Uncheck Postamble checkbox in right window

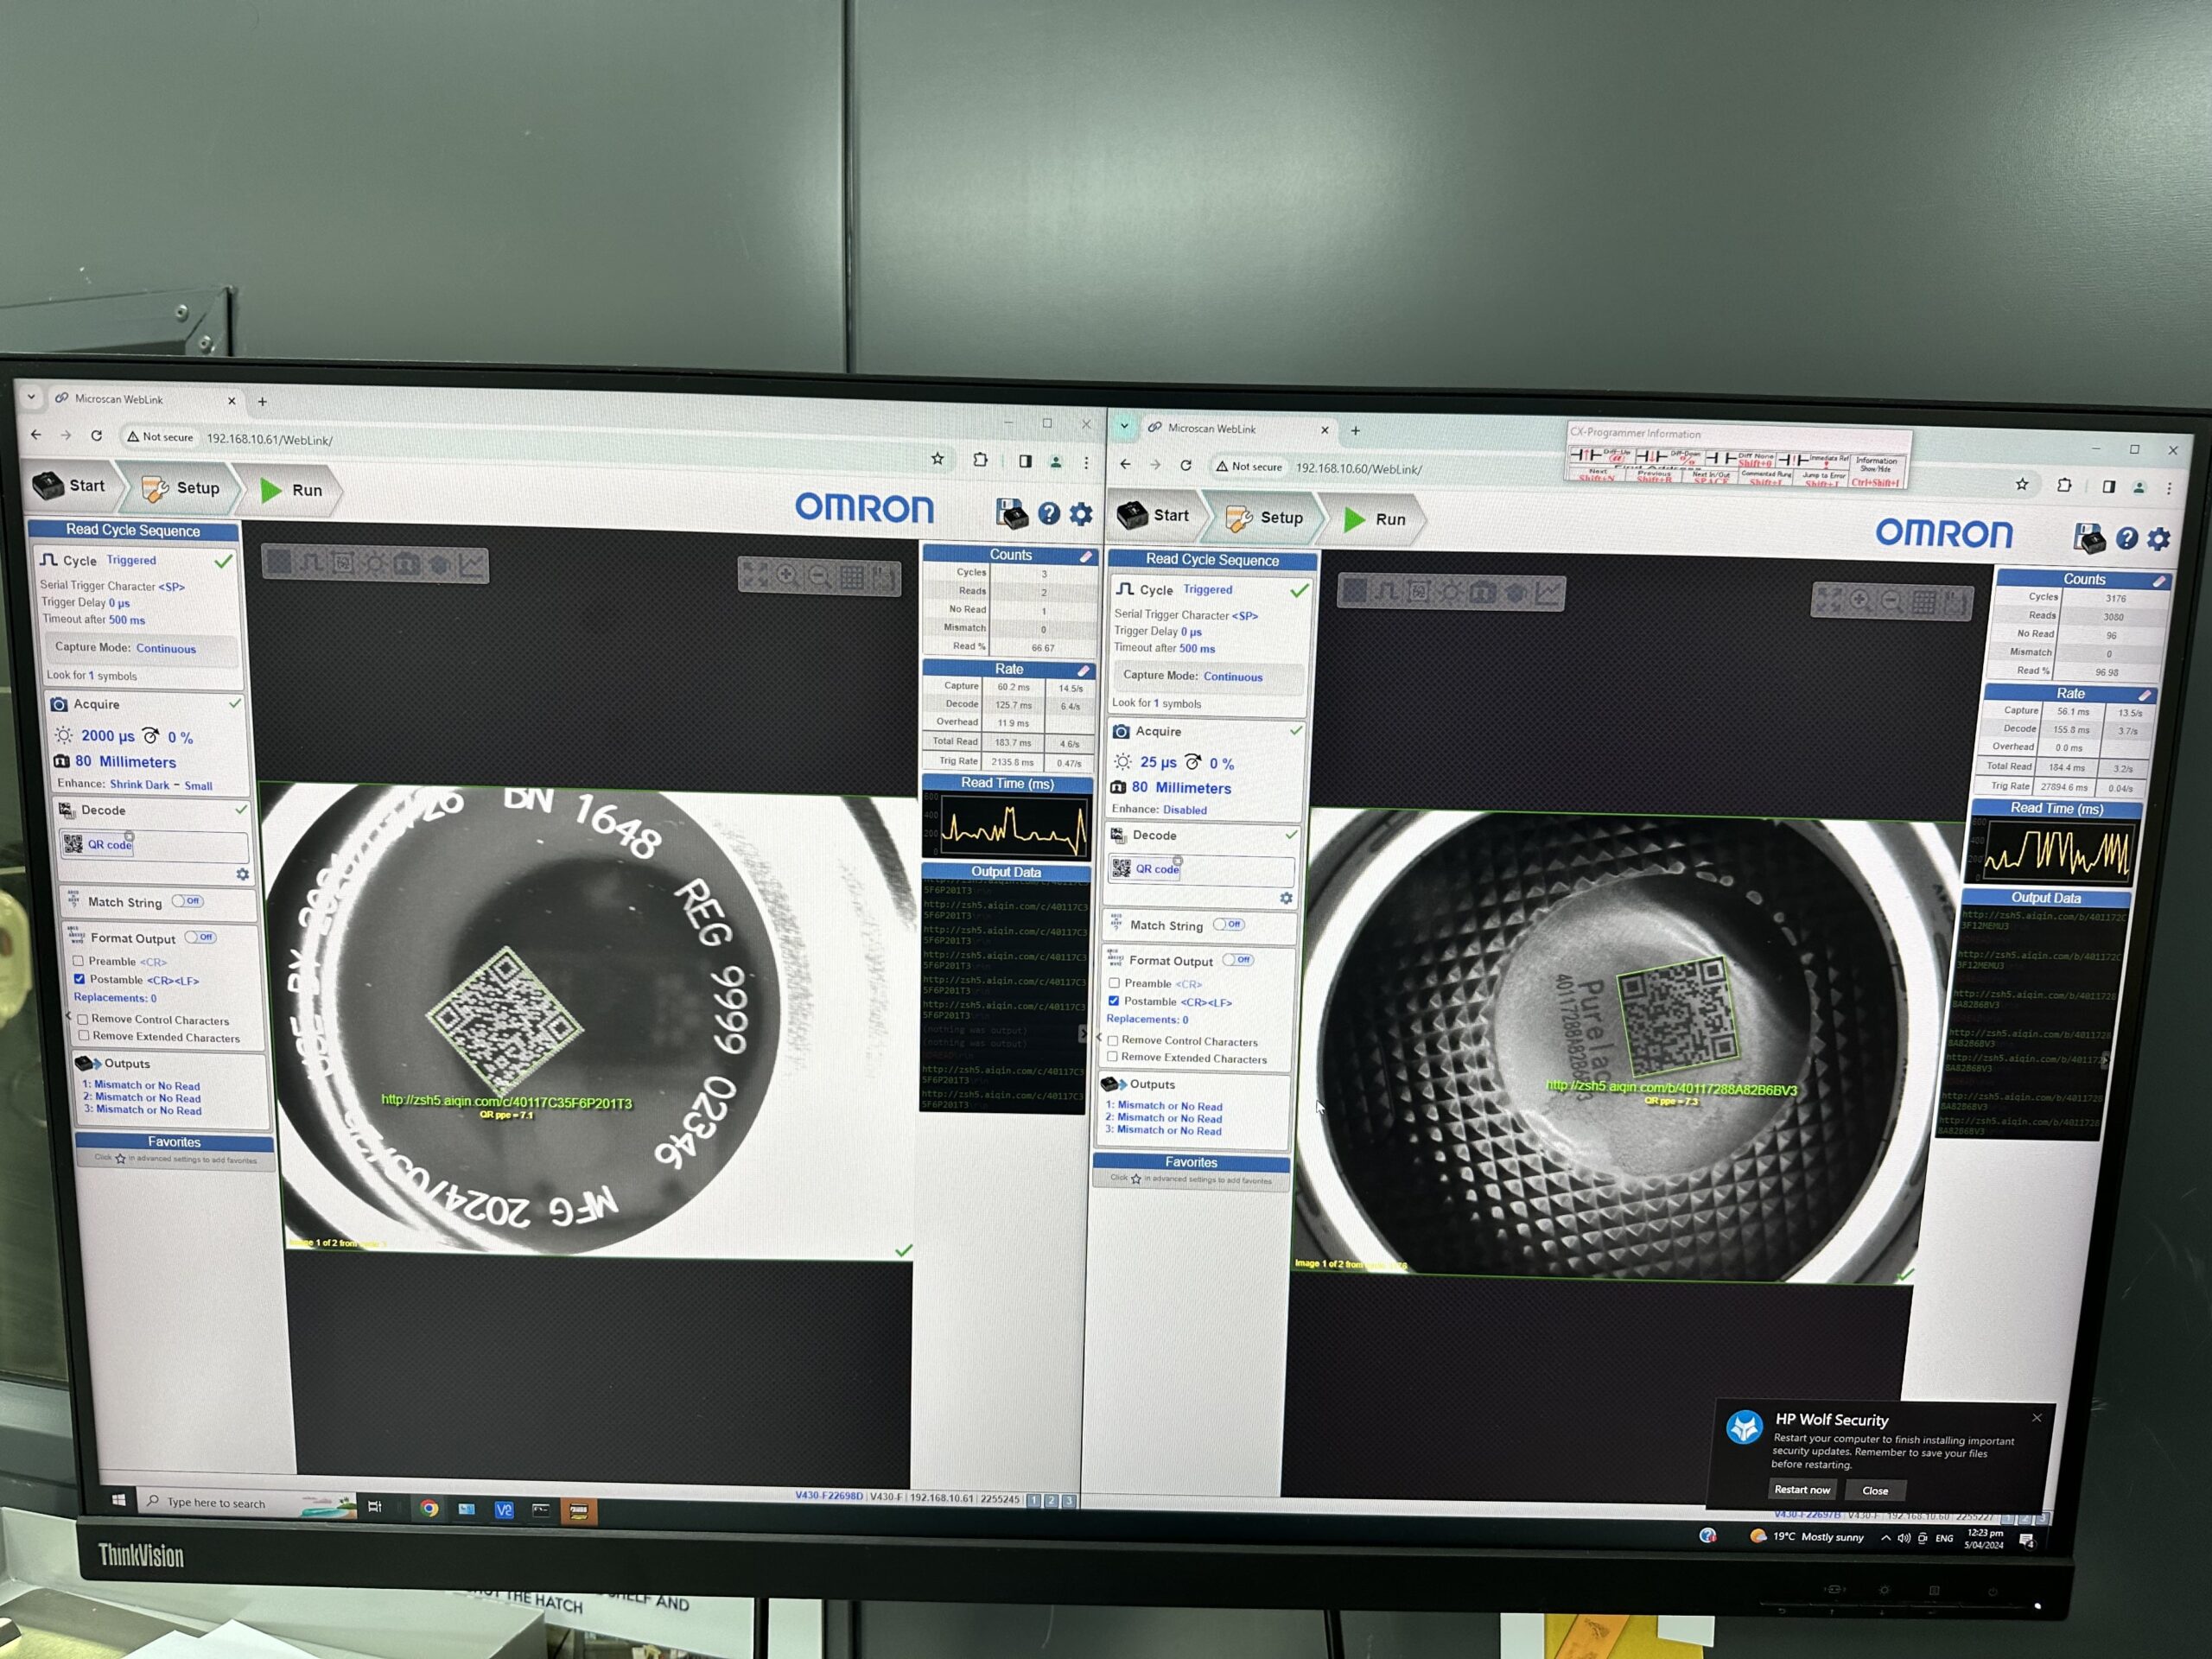coord(1114,1001)
